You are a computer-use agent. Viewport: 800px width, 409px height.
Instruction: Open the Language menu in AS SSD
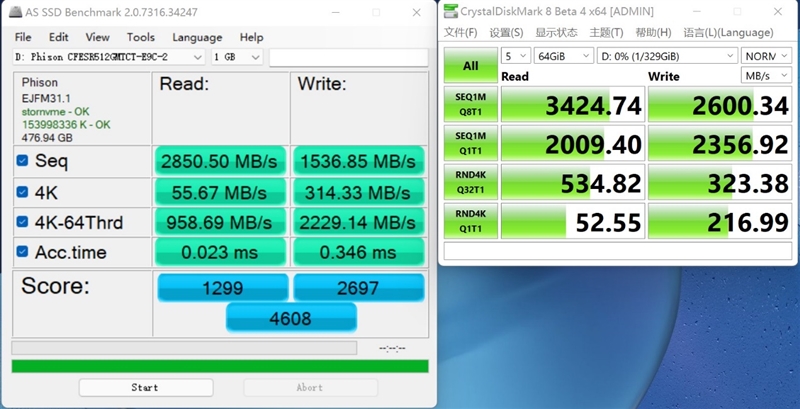197,37
